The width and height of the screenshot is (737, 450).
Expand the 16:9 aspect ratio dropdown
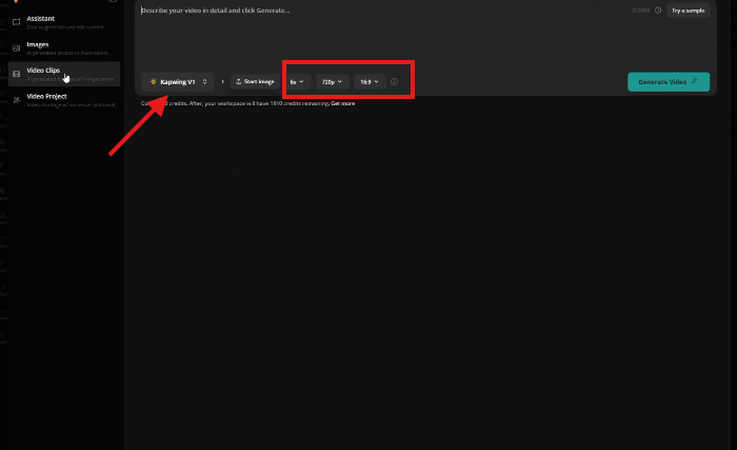click(369, 82)
